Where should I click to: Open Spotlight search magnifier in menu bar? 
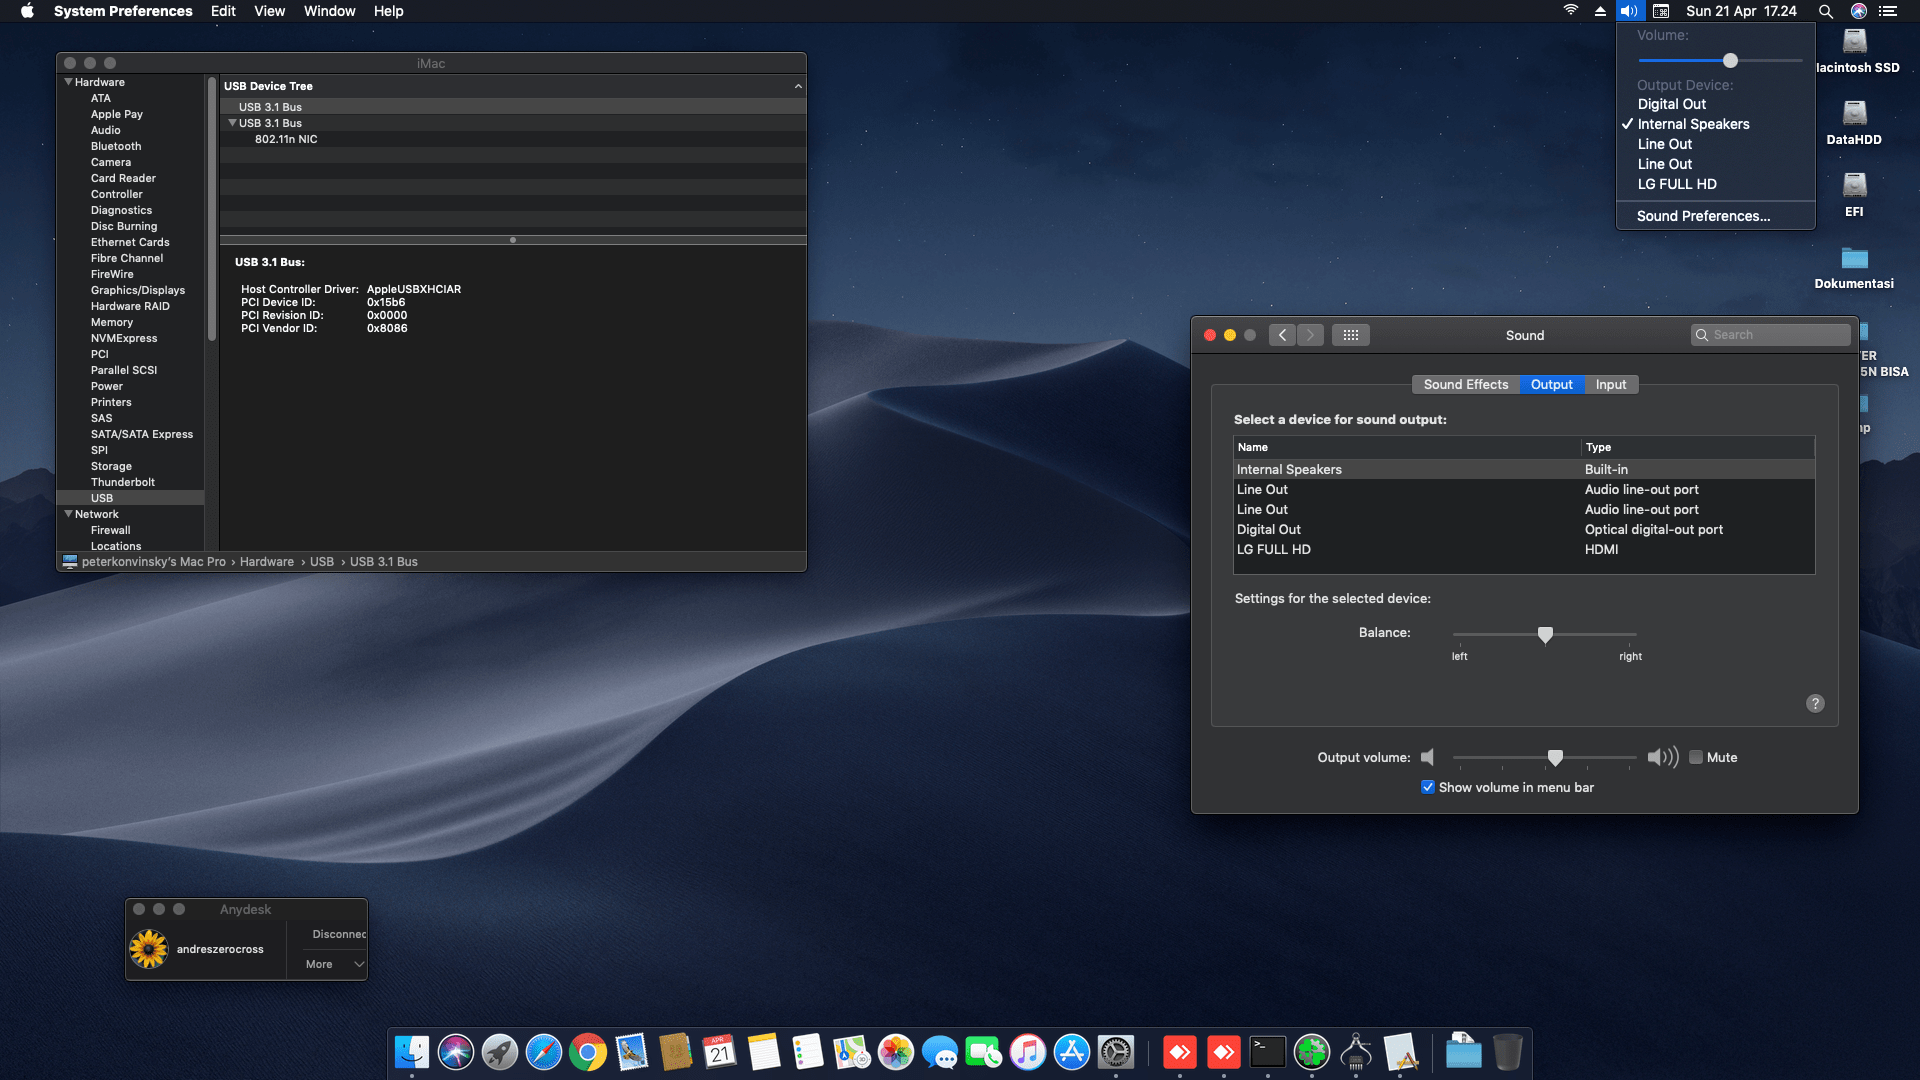(x=1825, y=11)
